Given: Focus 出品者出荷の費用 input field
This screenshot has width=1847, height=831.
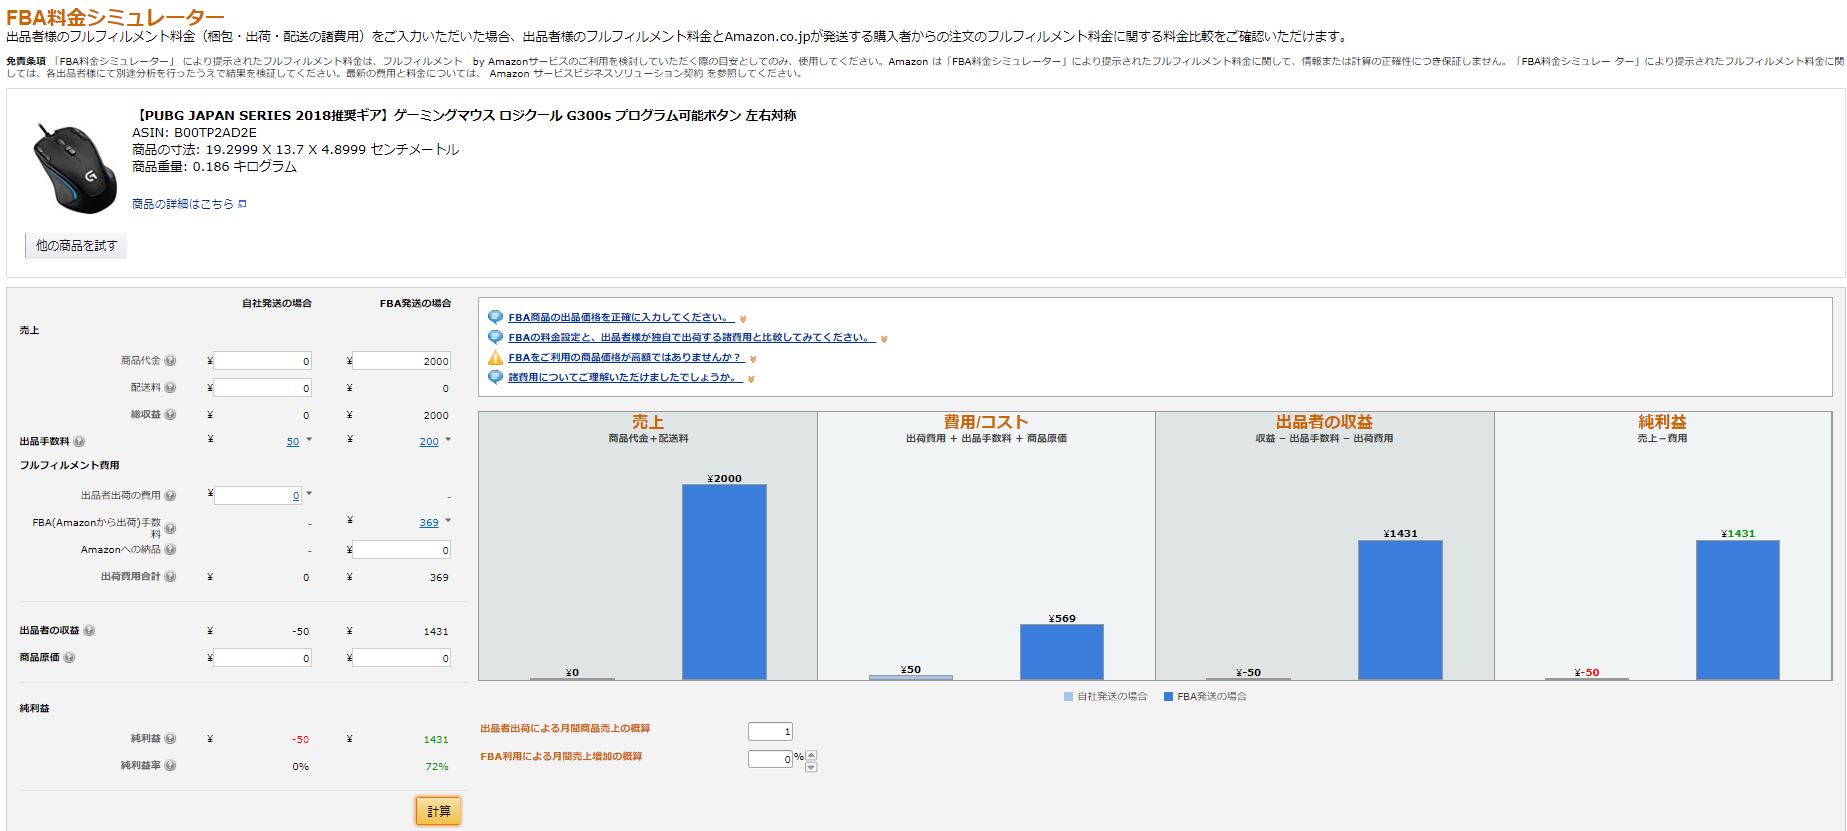Looking at the screenshot, I should 258,496.
